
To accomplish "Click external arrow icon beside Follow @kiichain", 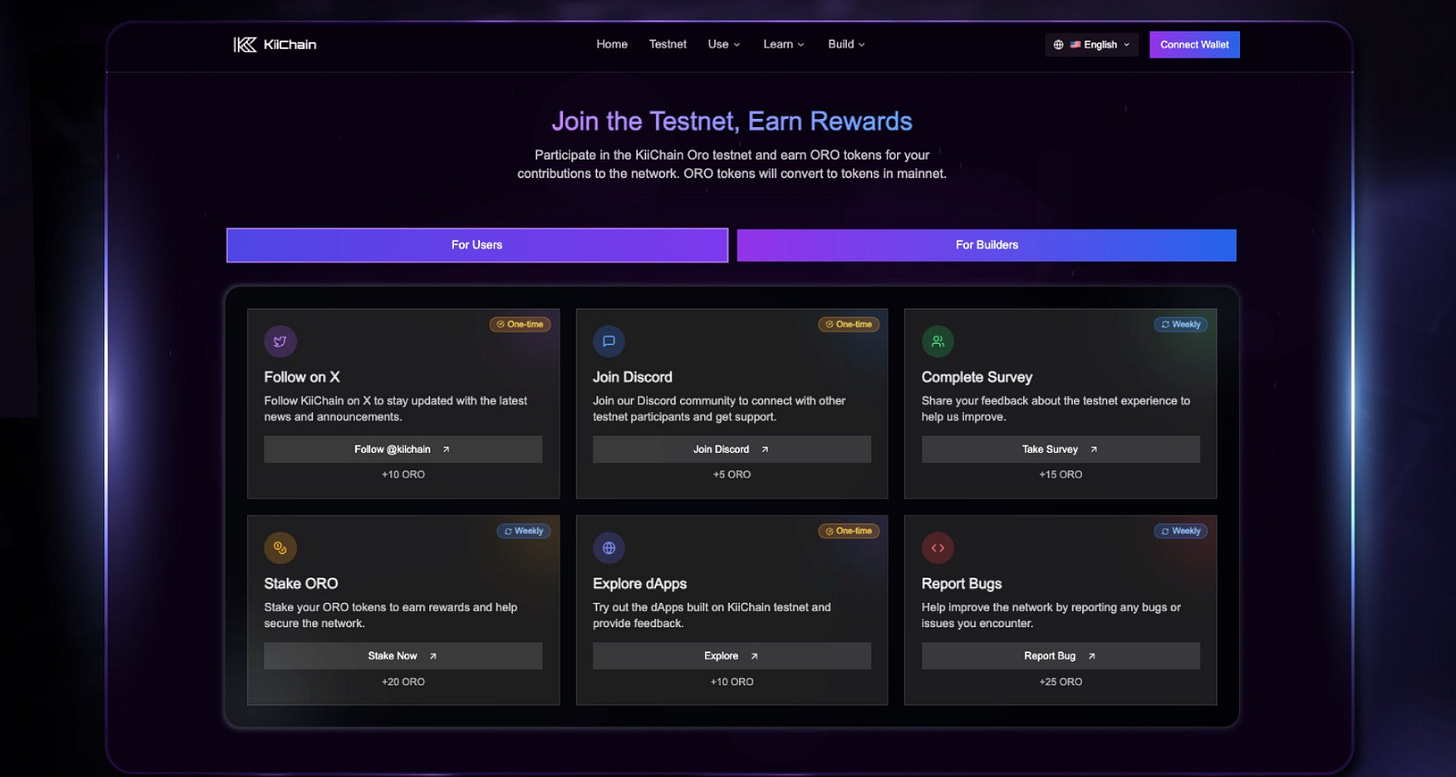I will point(446,450).
